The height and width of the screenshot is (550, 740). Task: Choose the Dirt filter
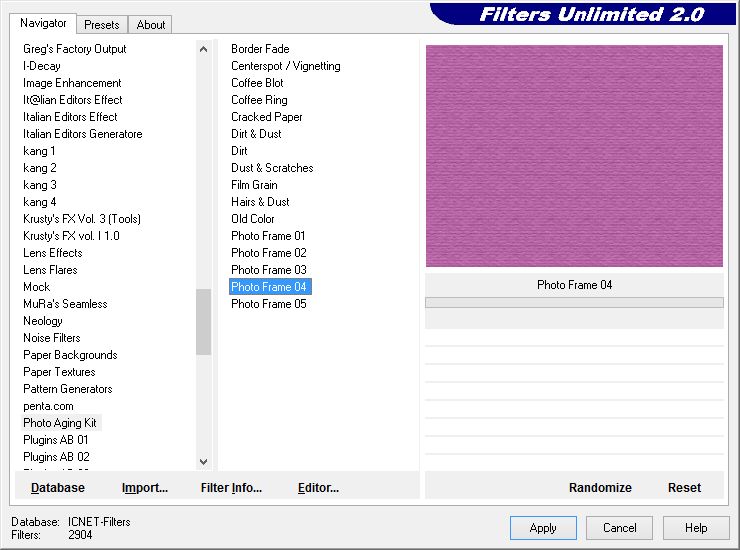tap(239, 151)
